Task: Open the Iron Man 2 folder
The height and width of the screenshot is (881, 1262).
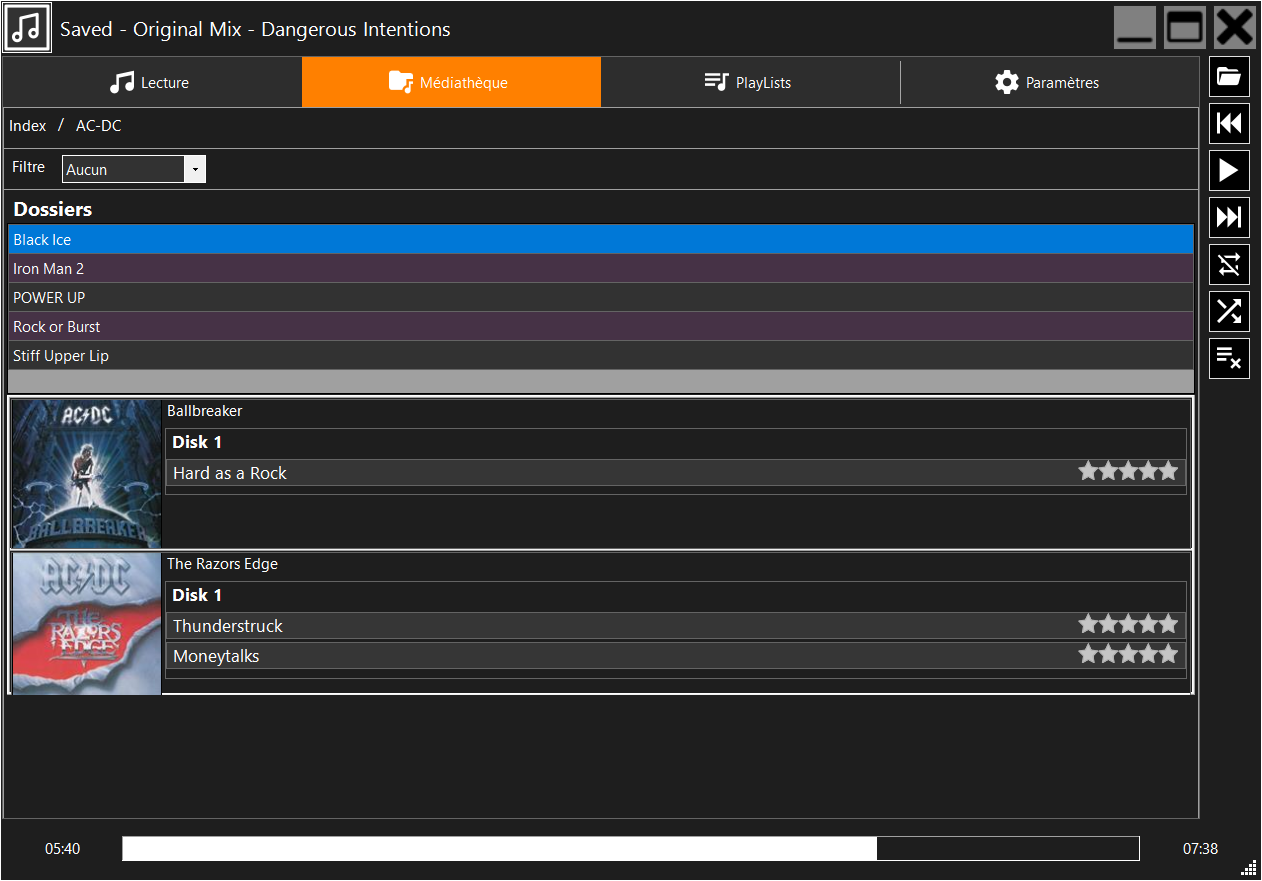Action: coord(601,269)
